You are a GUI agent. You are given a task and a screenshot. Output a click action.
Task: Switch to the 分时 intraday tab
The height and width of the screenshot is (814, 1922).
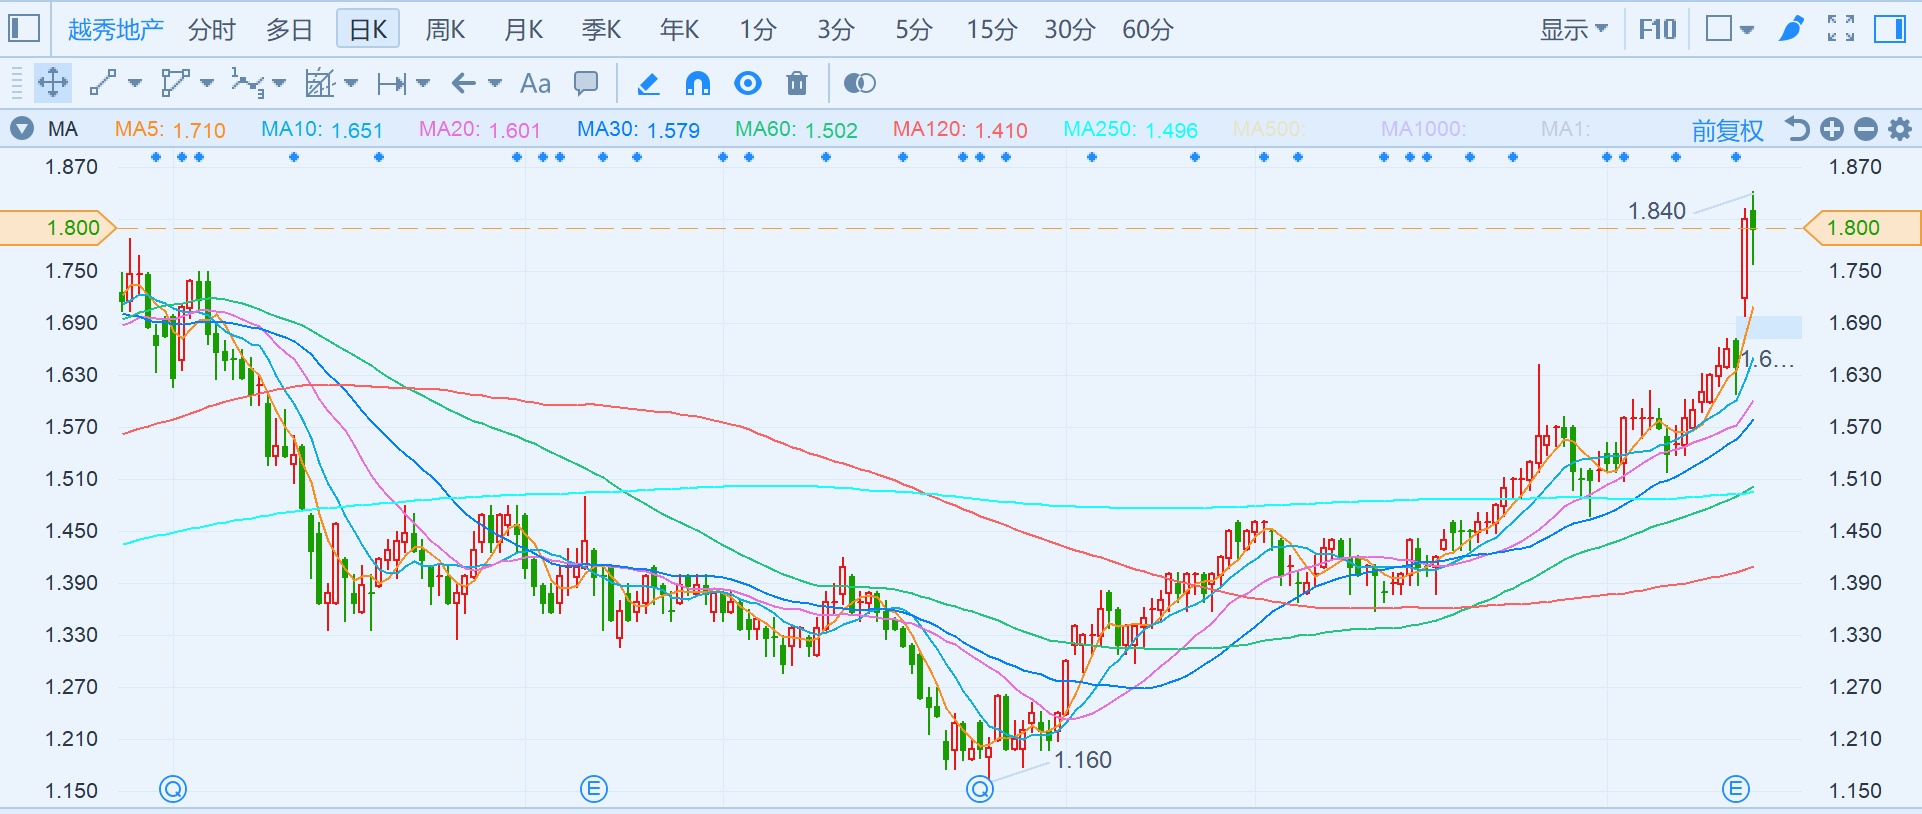212,29
